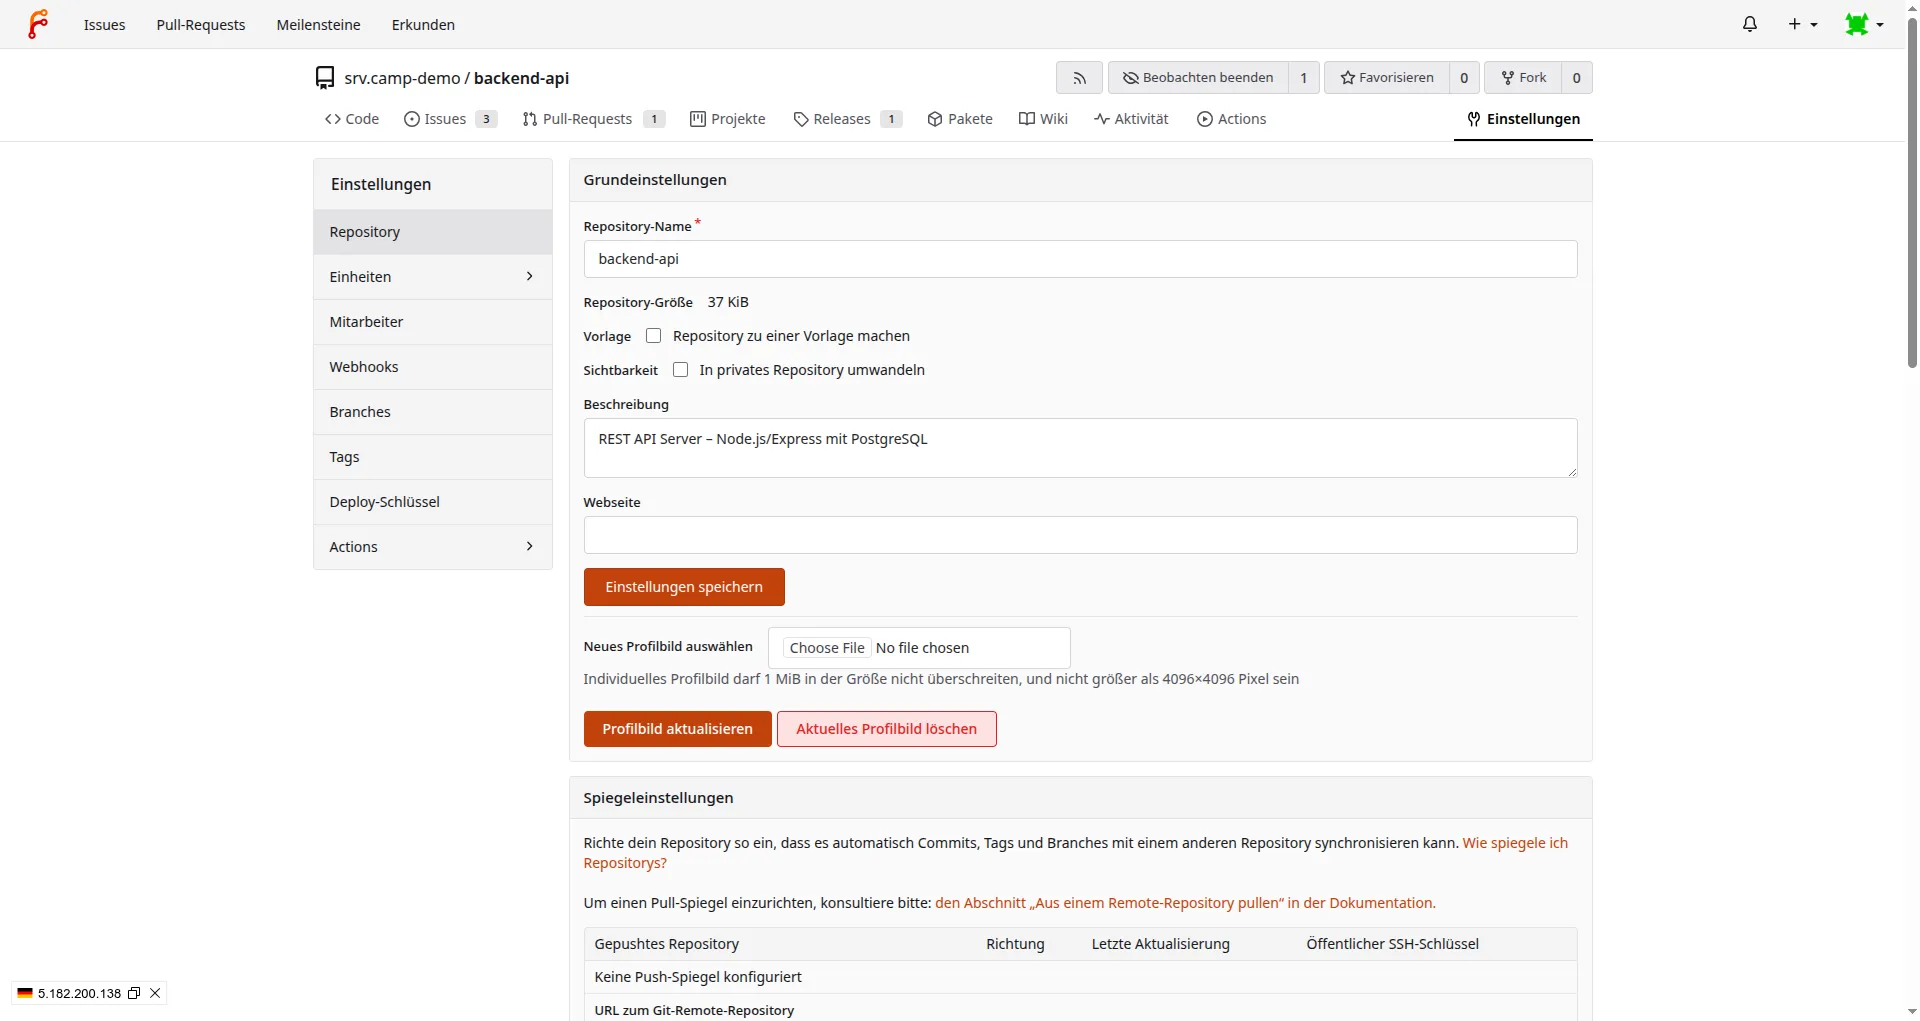Open the Actions tab in repository header

[1232, 119]
